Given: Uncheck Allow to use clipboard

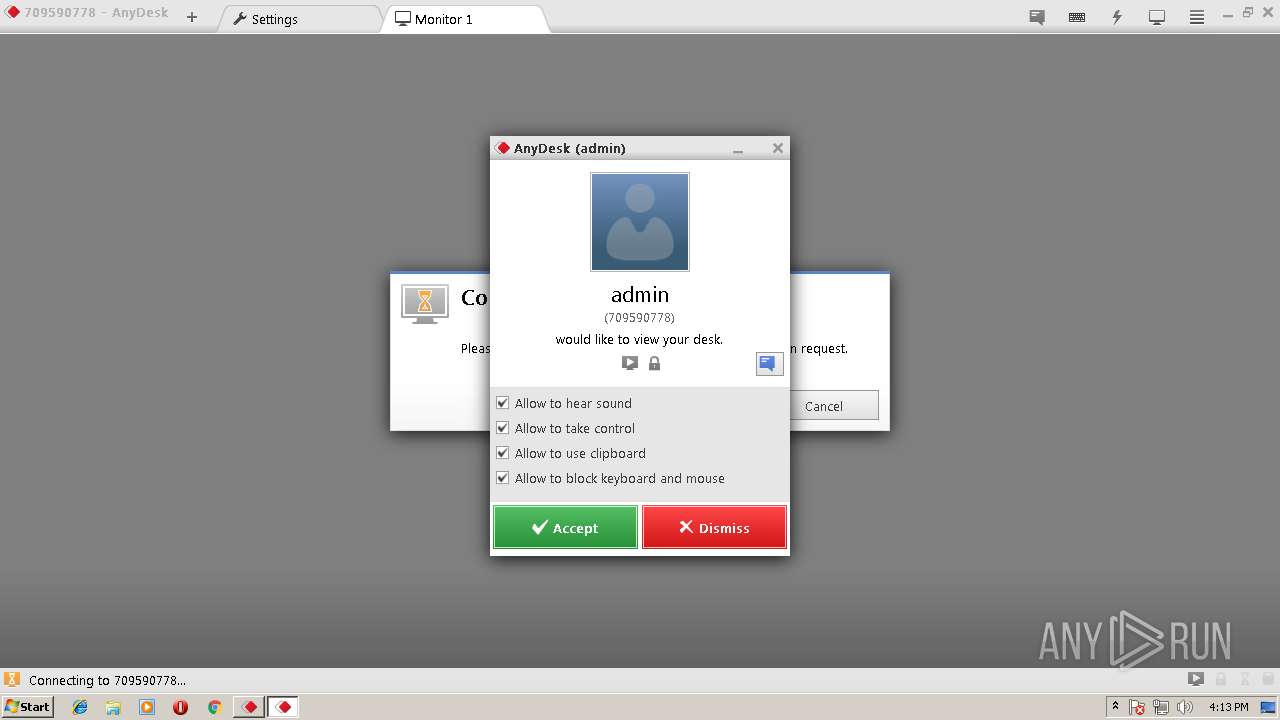Looking at the screenshot, I should [503, 453].
